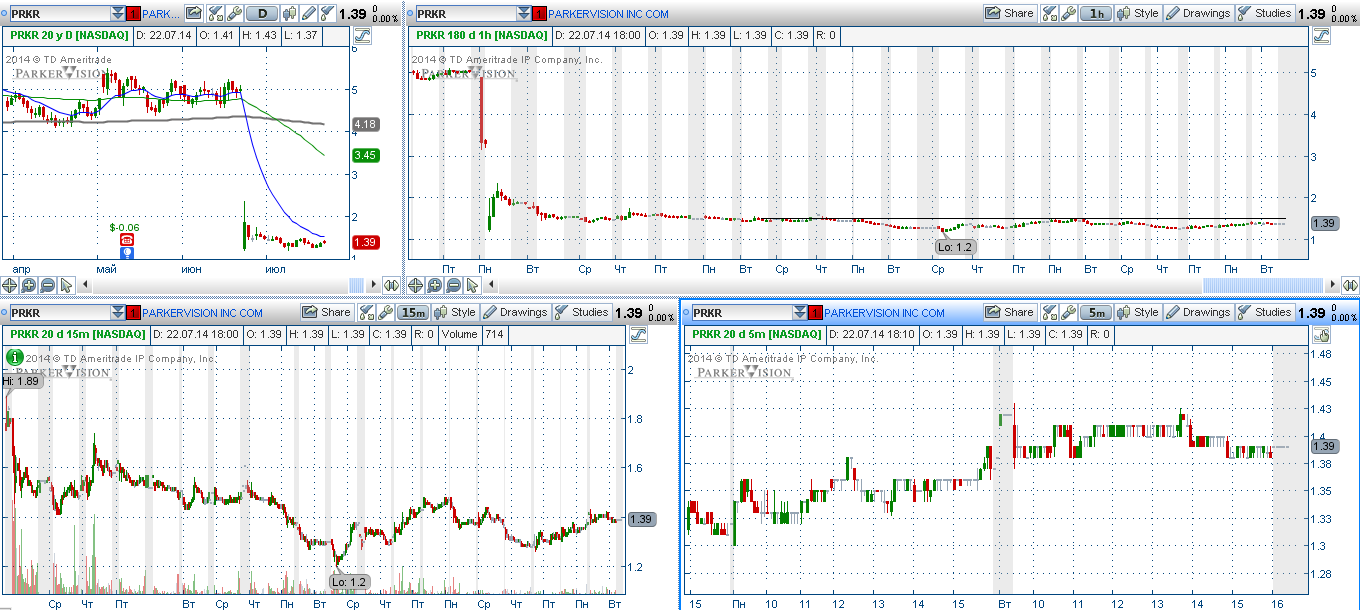Viewport: 1360px width, 610px height.
Task: Open Style menu in 5m chart
Action: coord(1138,313)
